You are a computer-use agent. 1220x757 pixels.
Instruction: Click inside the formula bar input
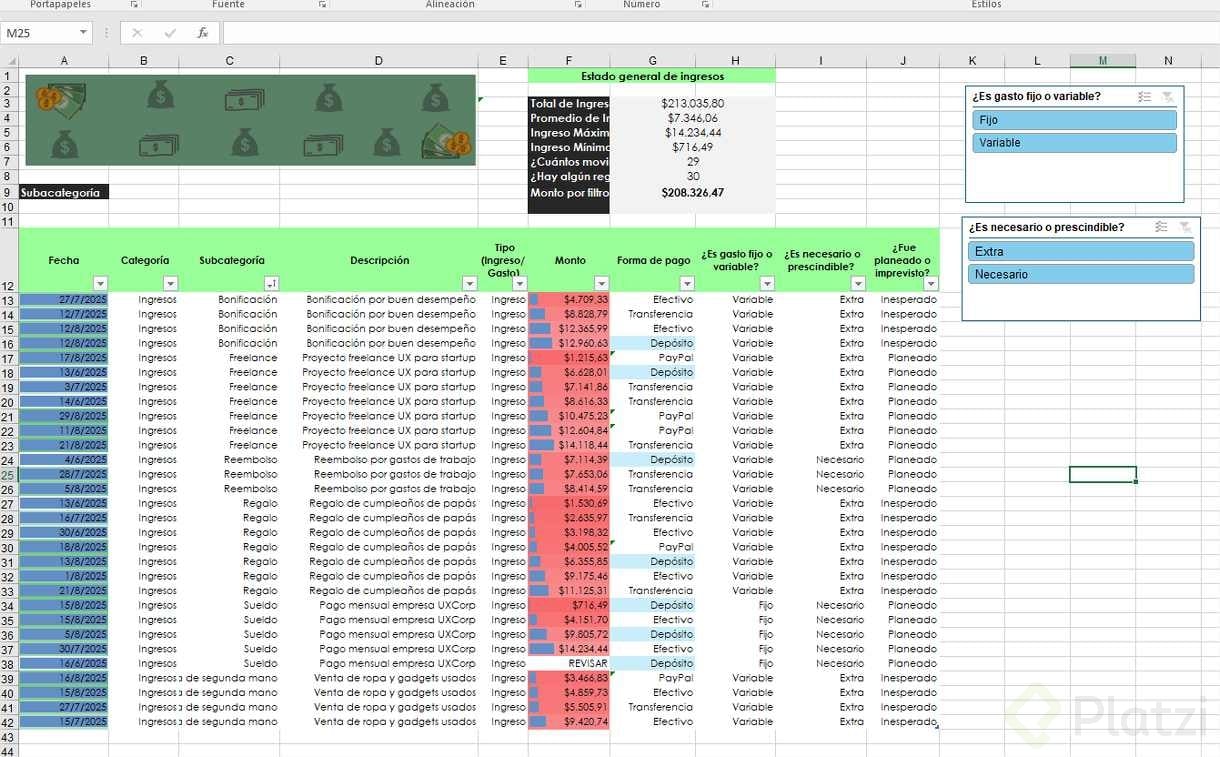720,33
